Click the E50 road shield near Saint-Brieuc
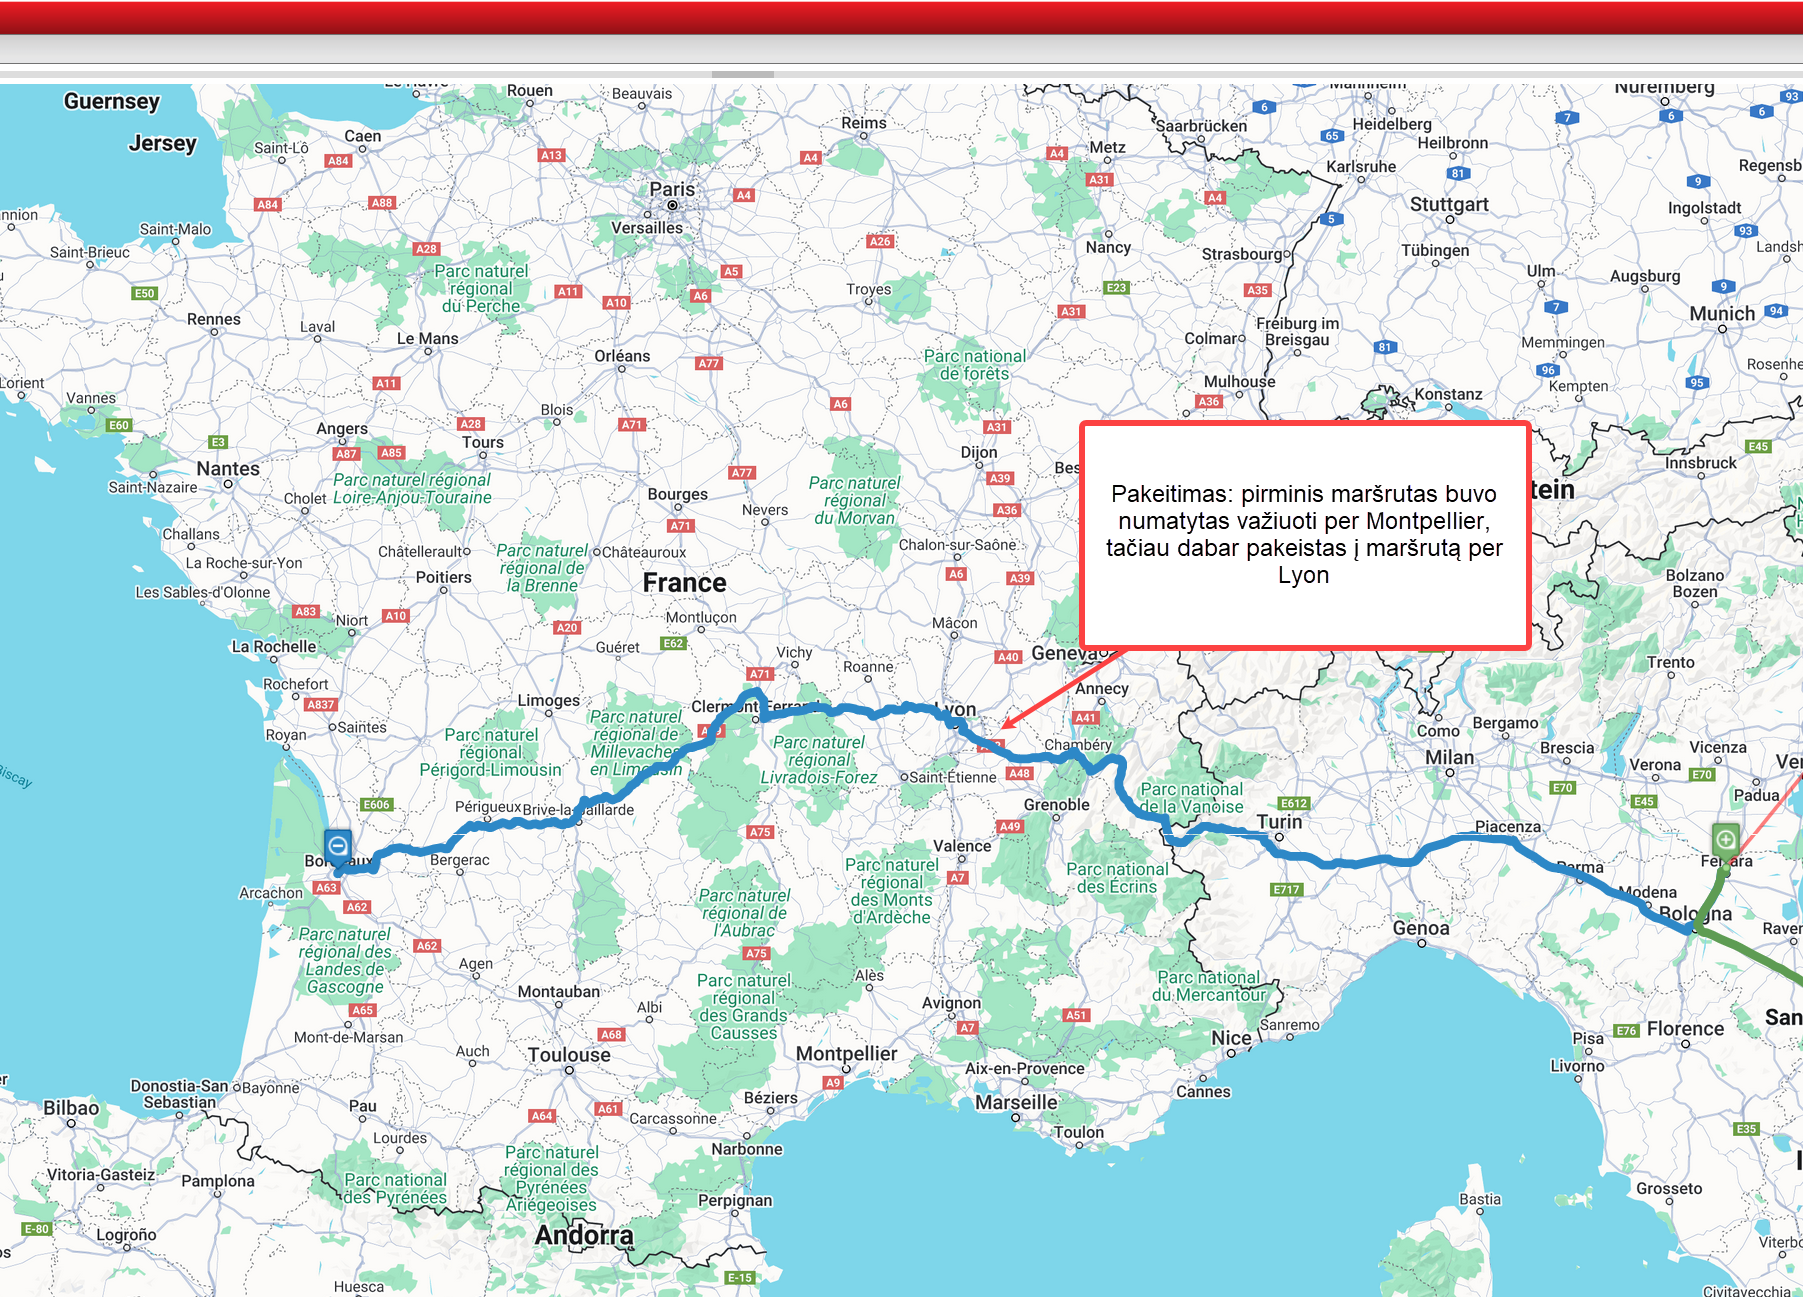Screen dimensions: 1803x1297 coord(145,293)
